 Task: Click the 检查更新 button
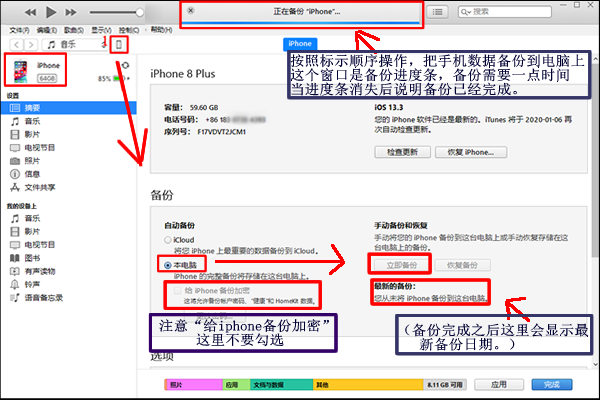[x=402, y=152]
